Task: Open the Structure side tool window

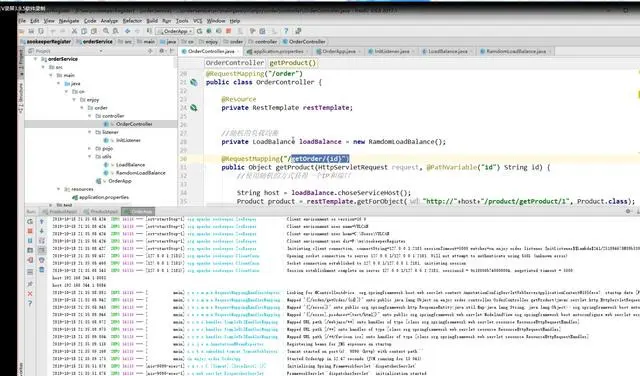Action: pos(21,98)
